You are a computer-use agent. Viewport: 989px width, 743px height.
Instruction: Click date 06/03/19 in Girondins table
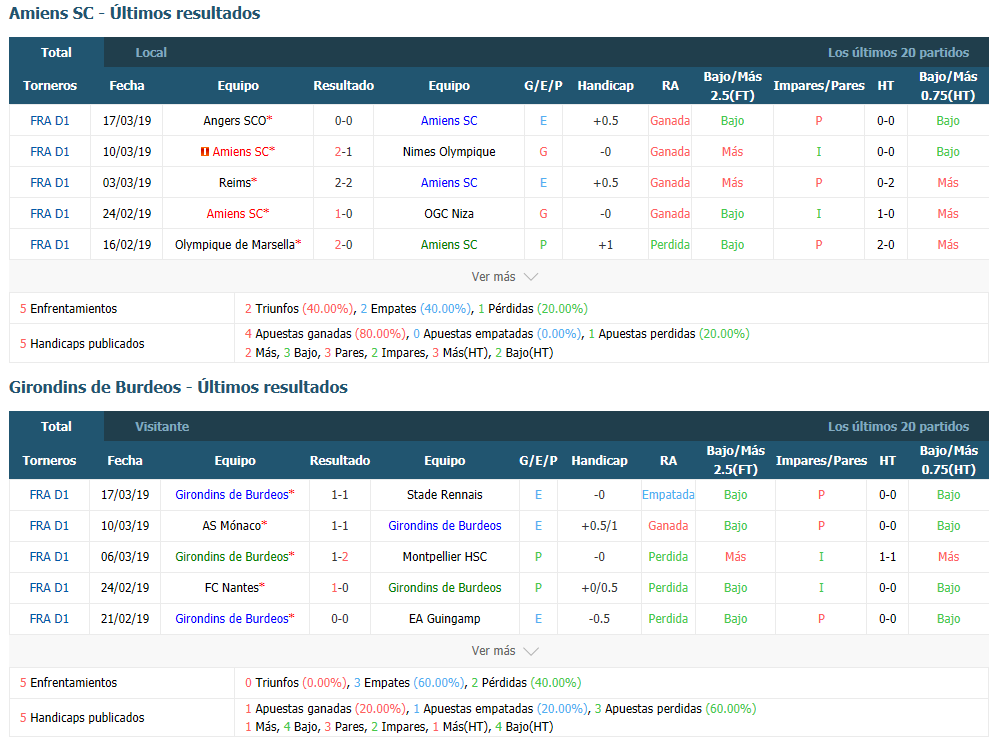pos(125,556)
